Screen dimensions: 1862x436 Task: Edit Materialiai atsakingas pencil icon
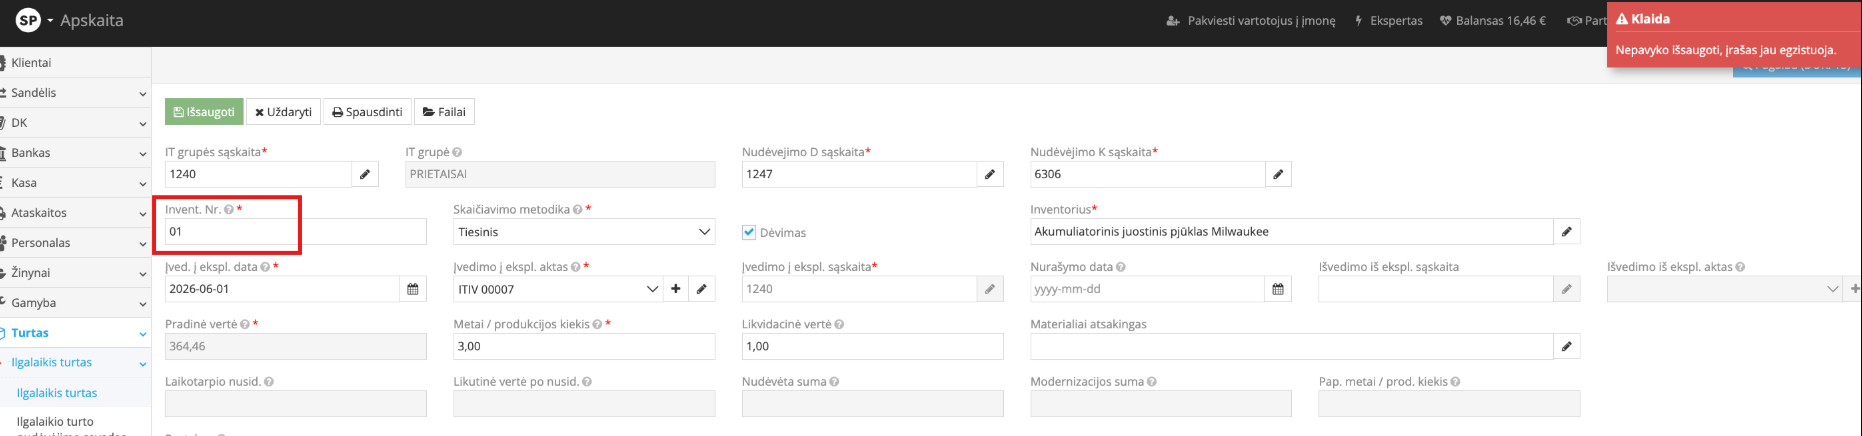(1567, 347)
